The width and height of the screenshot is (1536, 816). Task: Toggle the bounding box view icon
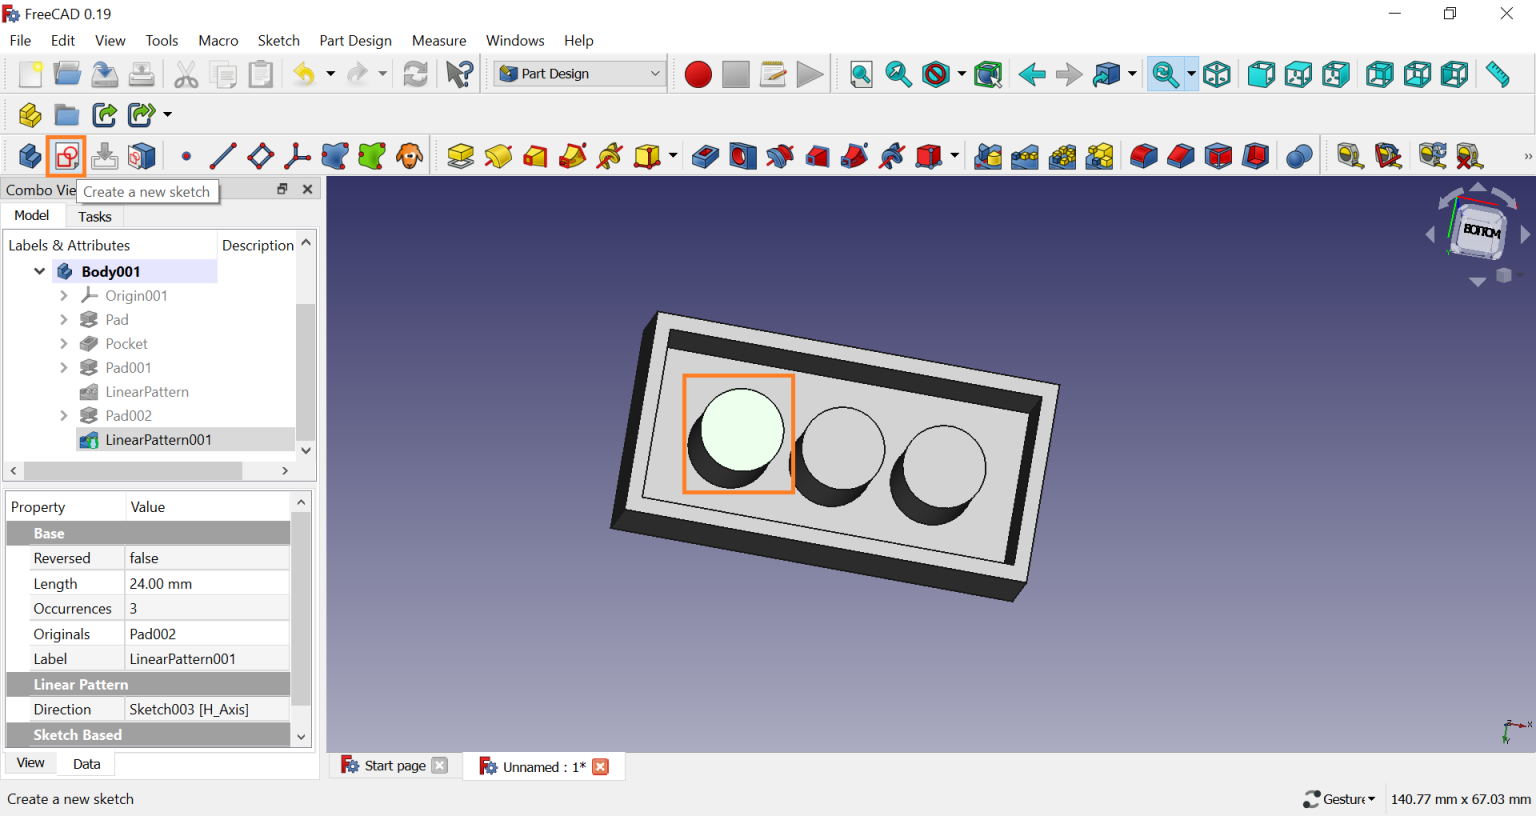[x=988, y=74]
